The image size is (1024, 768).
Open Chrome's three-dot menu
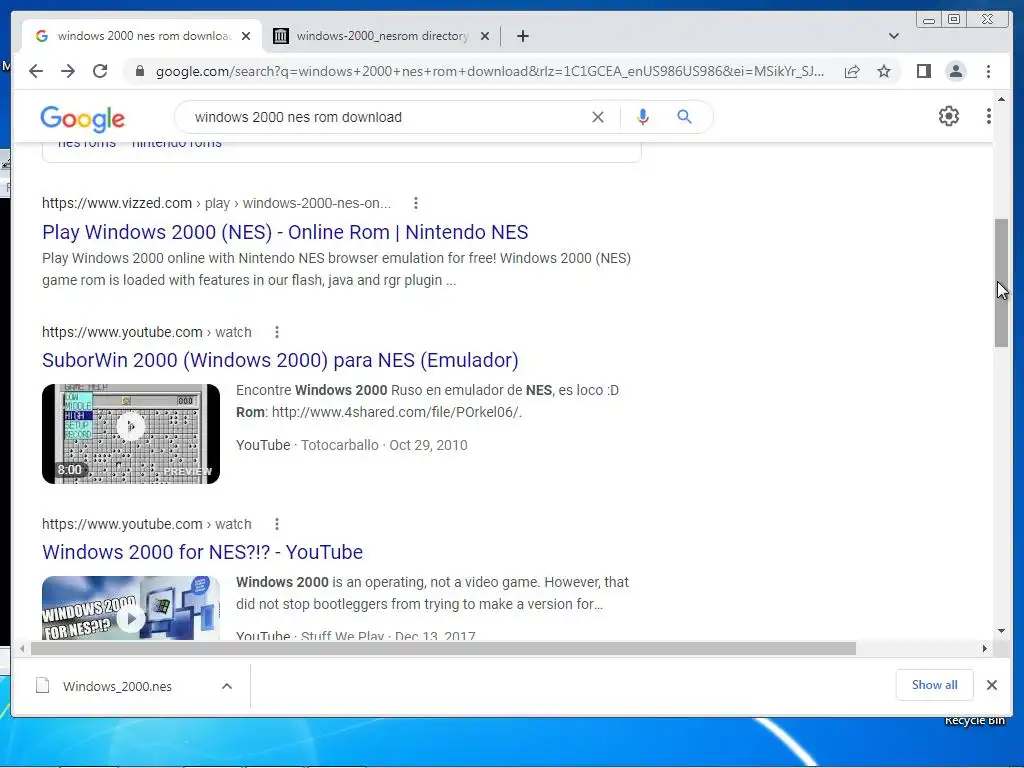(x=988, y=71)
